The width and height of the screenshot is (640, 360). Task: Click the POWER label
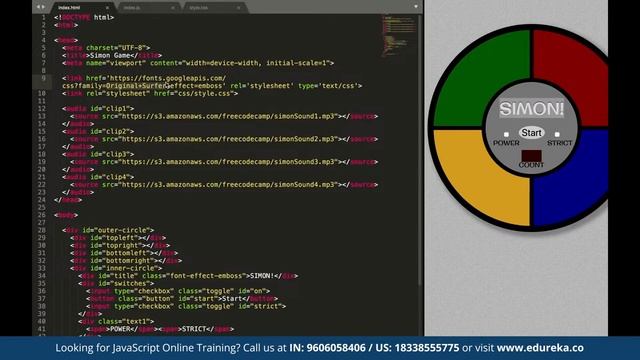pyautogui.click(x=506, y=143)
